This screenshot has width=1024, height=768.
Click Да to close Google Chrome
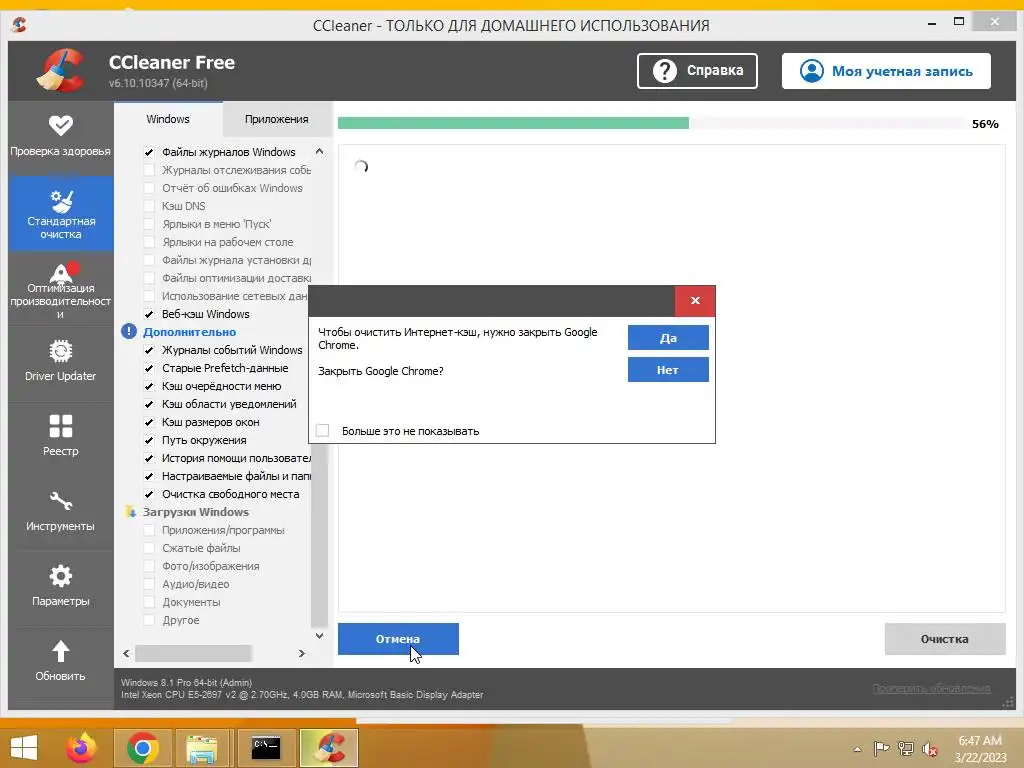click(x=668, y=338)
